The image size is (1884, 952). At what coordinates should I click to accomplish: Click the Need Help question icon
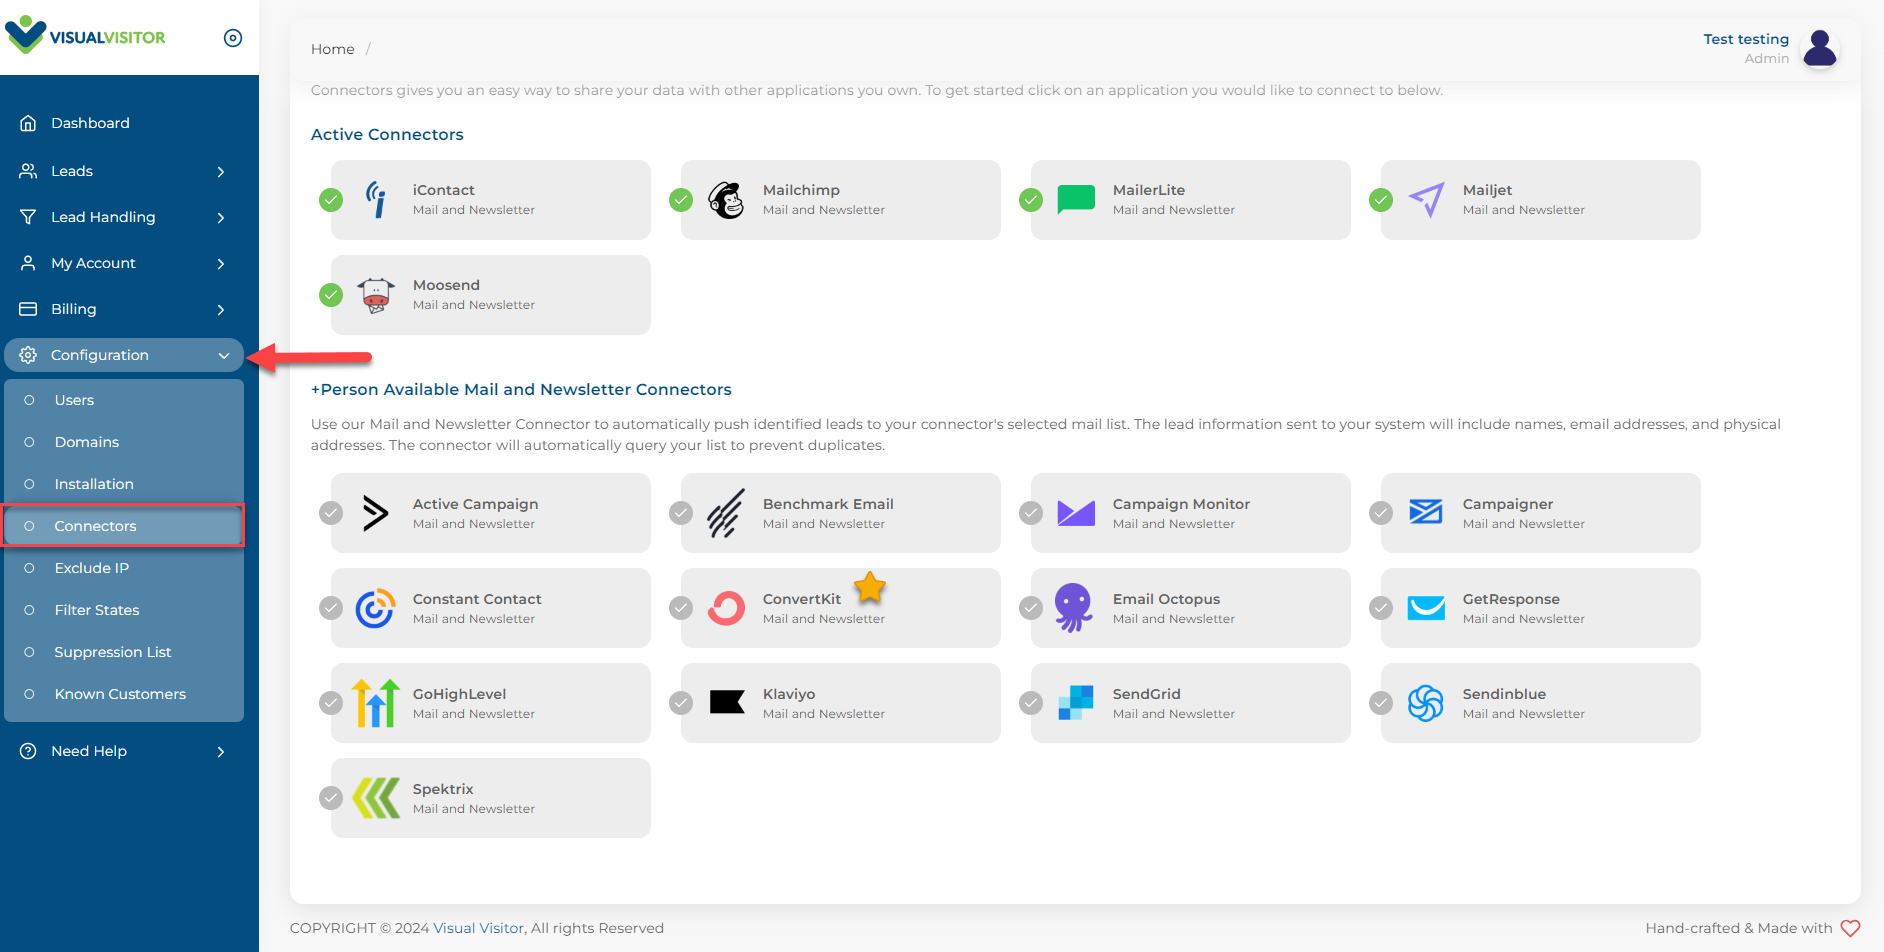(28, 751)
